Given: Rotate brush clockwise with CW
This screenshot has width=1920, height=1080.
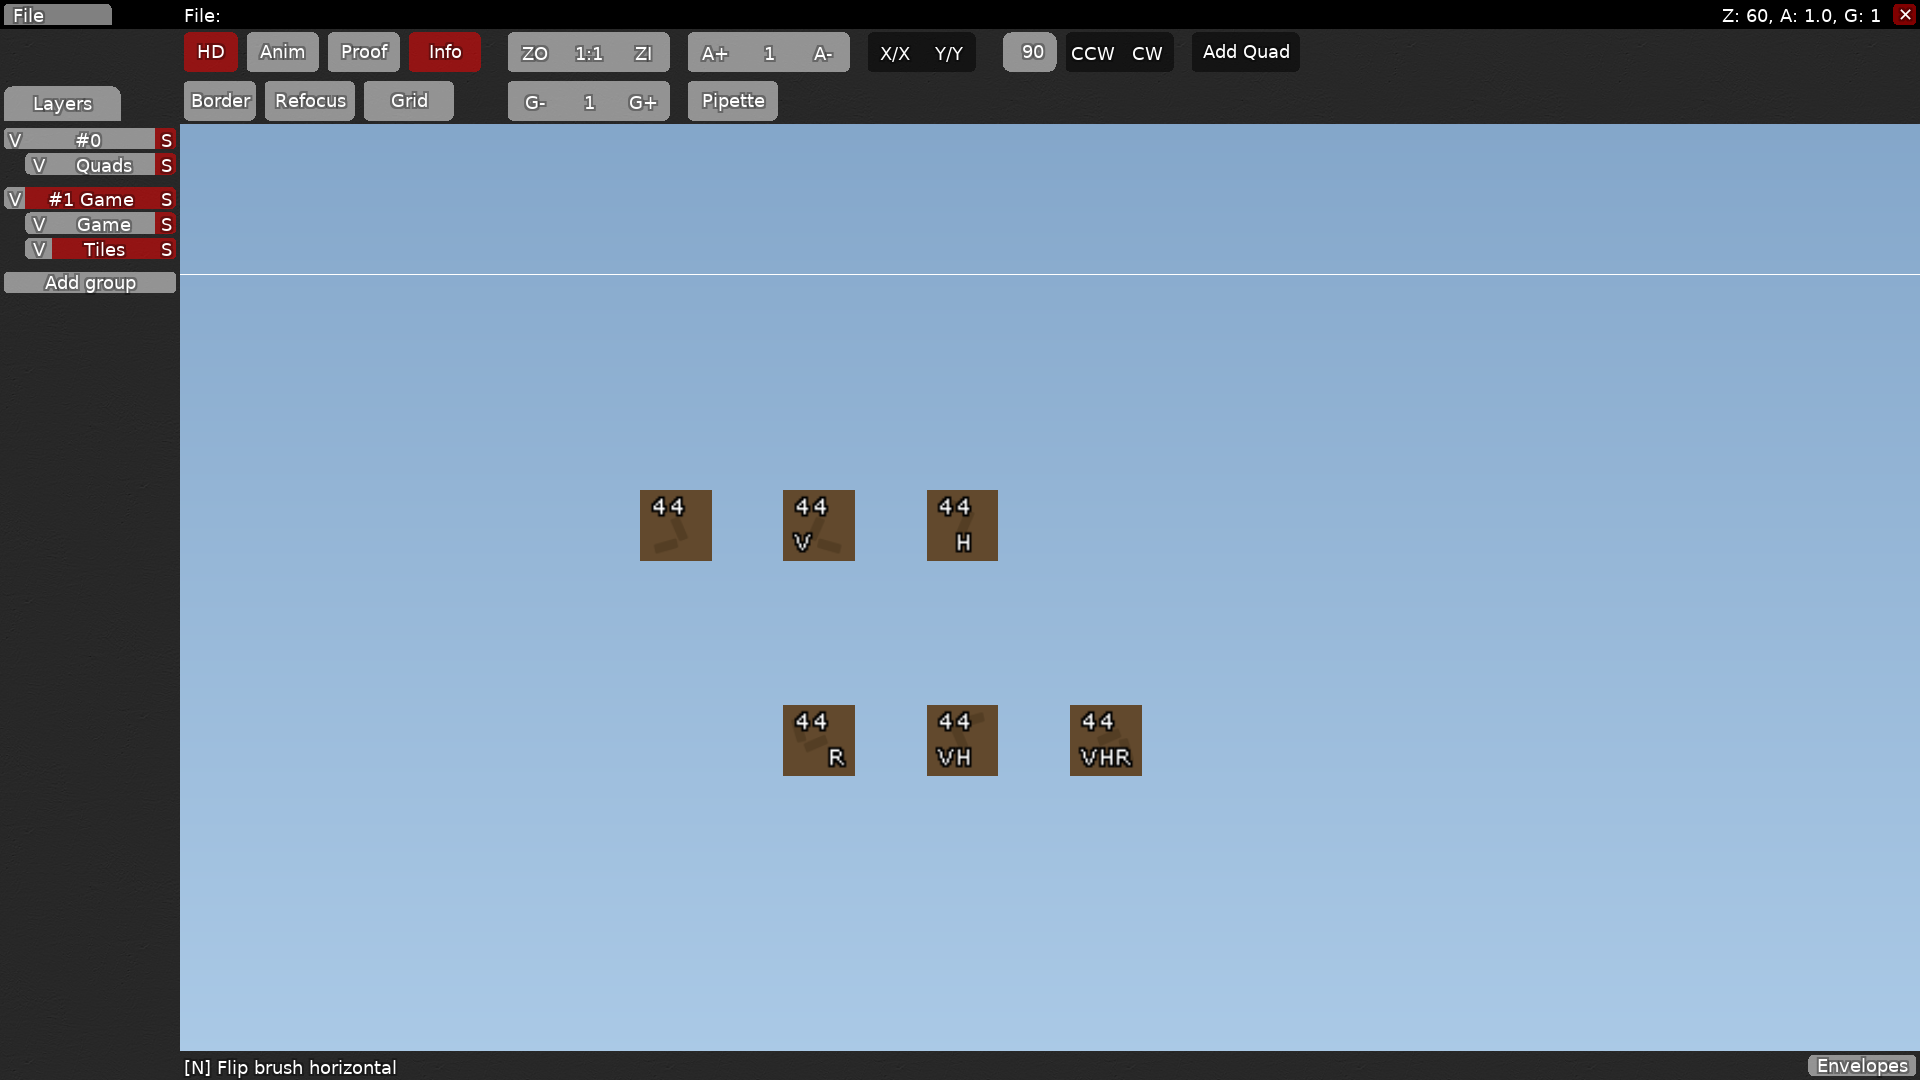Looking at the screenshot, I should click(1147, 53).
